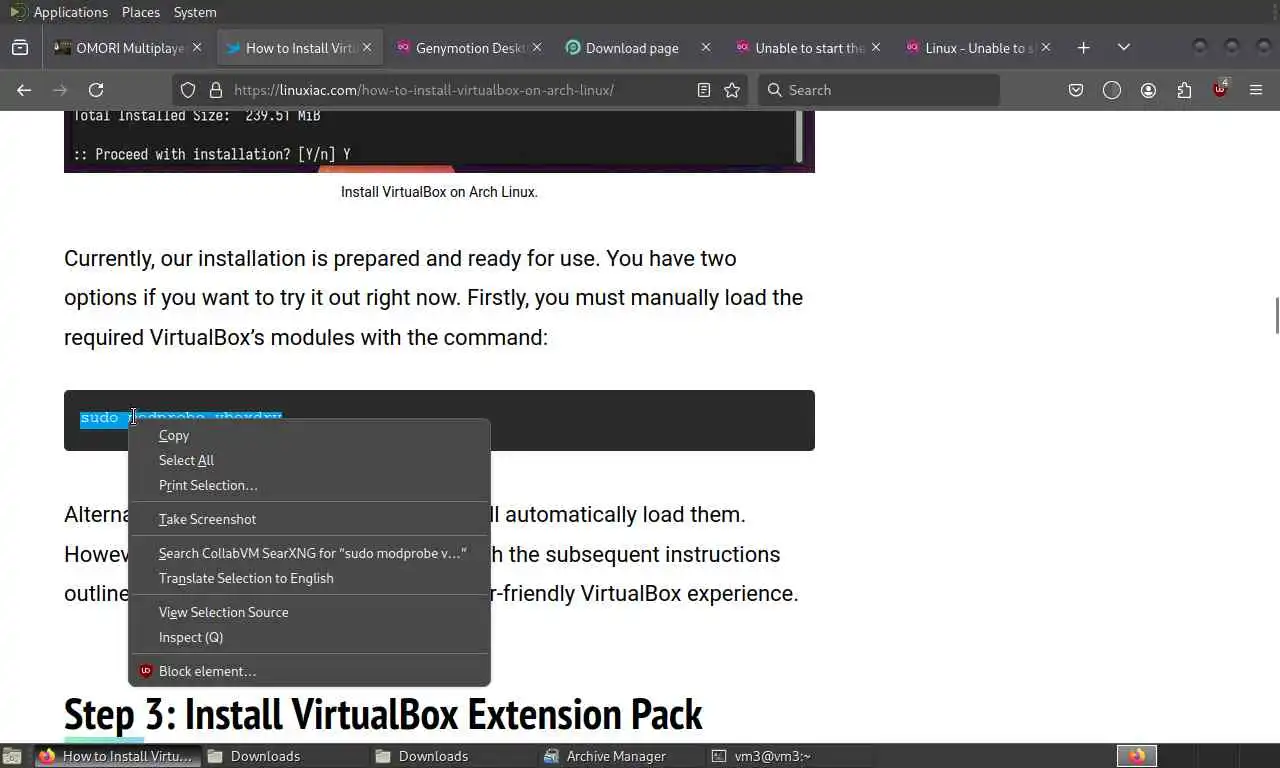Open the extensions puzzle icon
Screen dimensions: 1280x768
point(1184,90)
